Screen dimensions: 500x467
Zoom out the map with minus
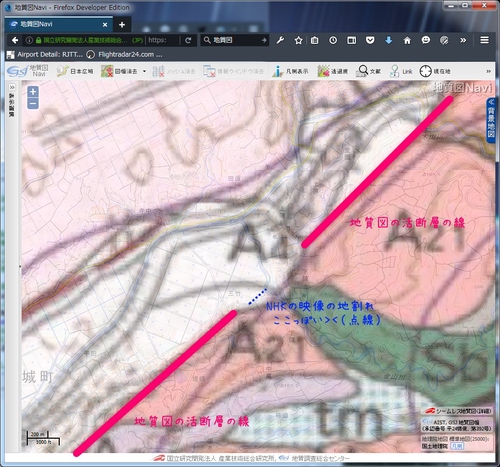(x=33, y=104)
